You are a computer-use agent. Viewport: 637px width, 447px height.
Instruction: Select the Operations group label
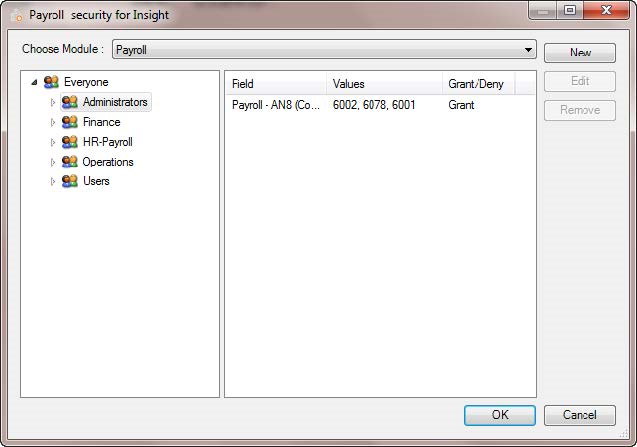tap(108, 162)
